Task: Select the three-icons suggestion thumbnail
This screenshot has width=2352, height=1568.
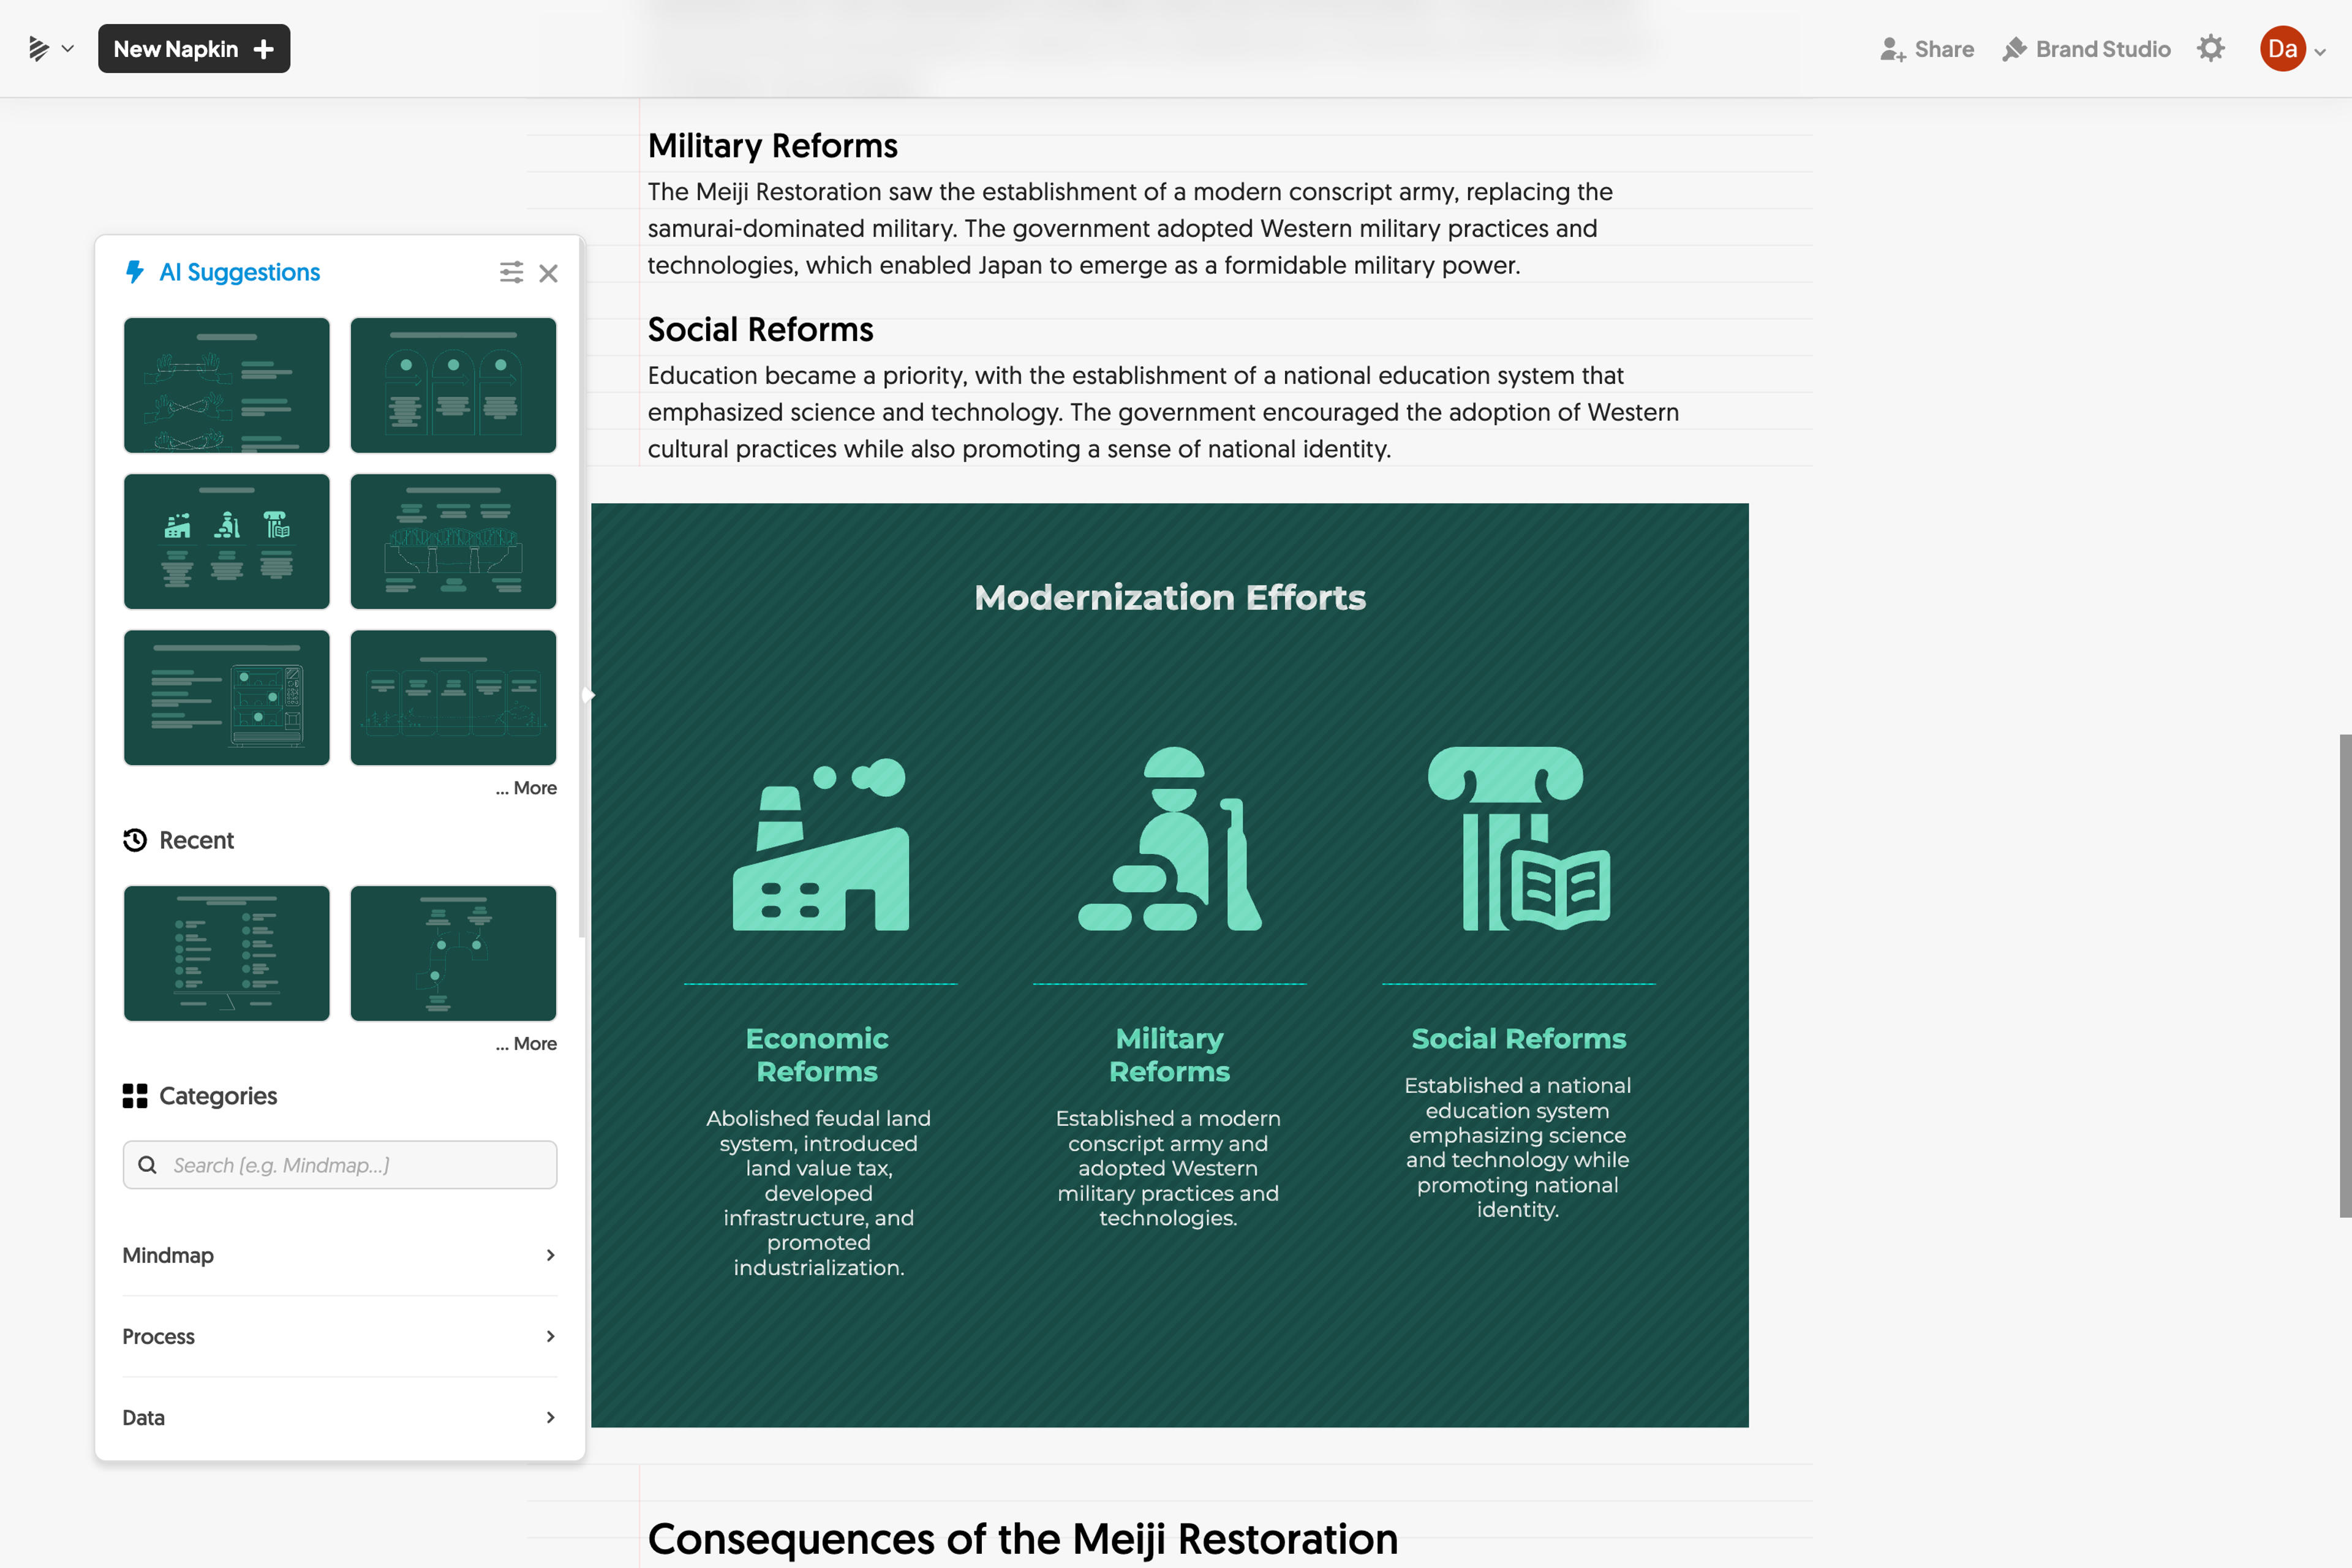Action: point(227,541)
